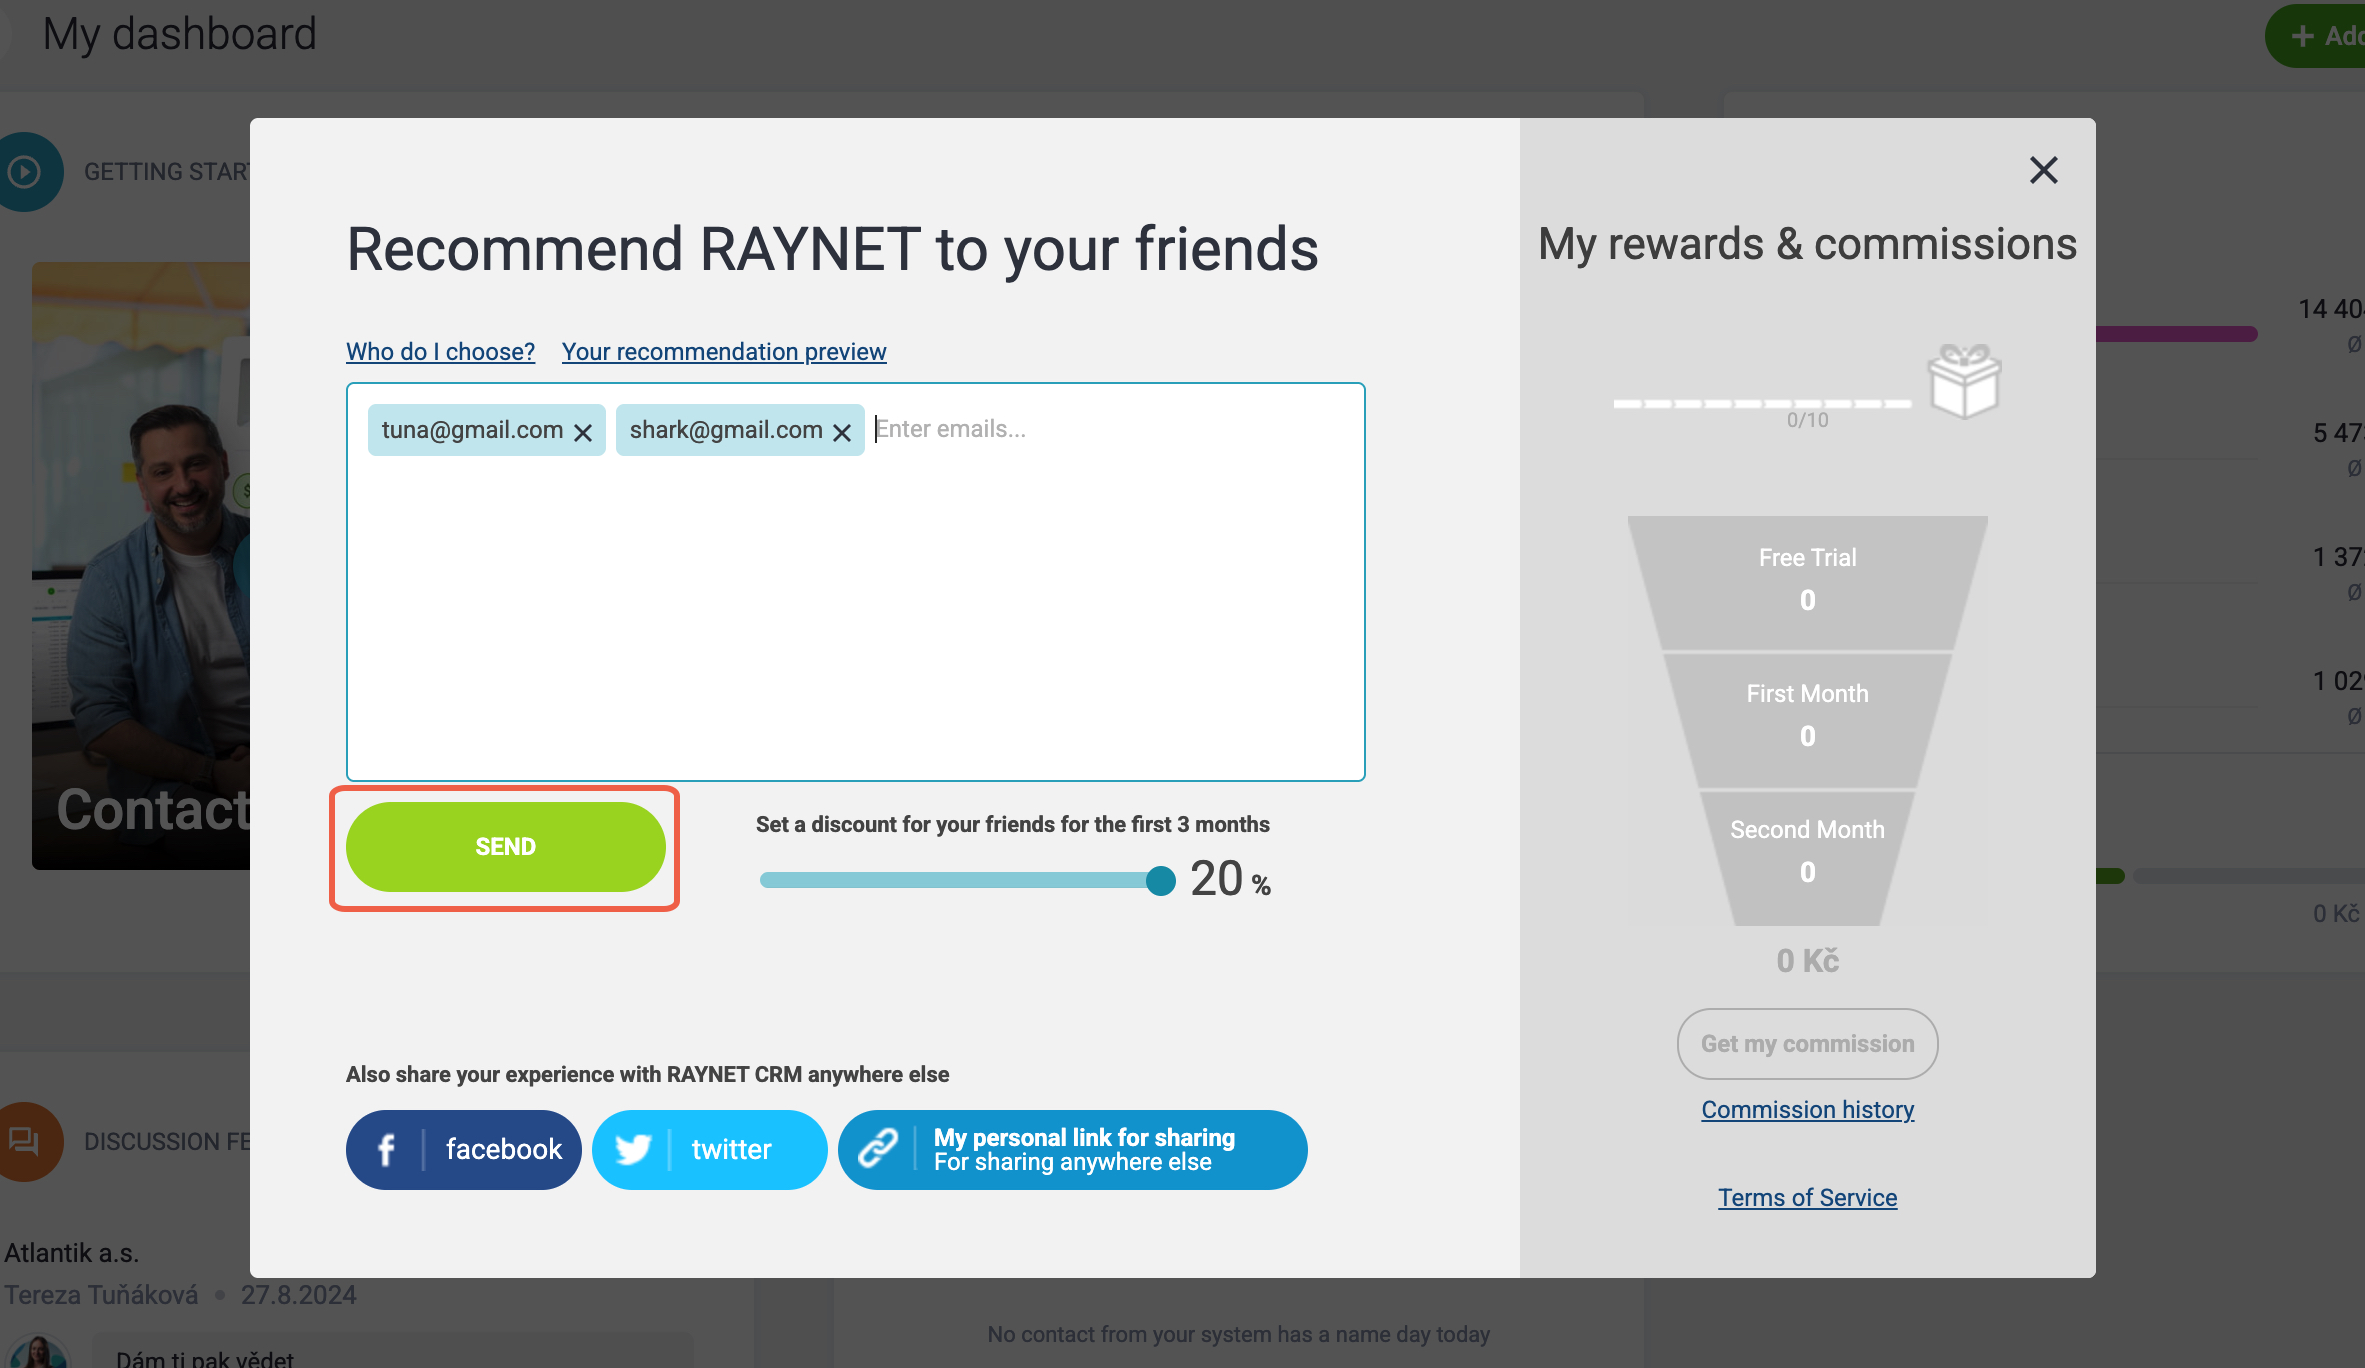This screenshot has height=1368, width=2365.
Task: Open 'Your recommendation preview' link
Action: pyautogui.click(x=724, y=352)
